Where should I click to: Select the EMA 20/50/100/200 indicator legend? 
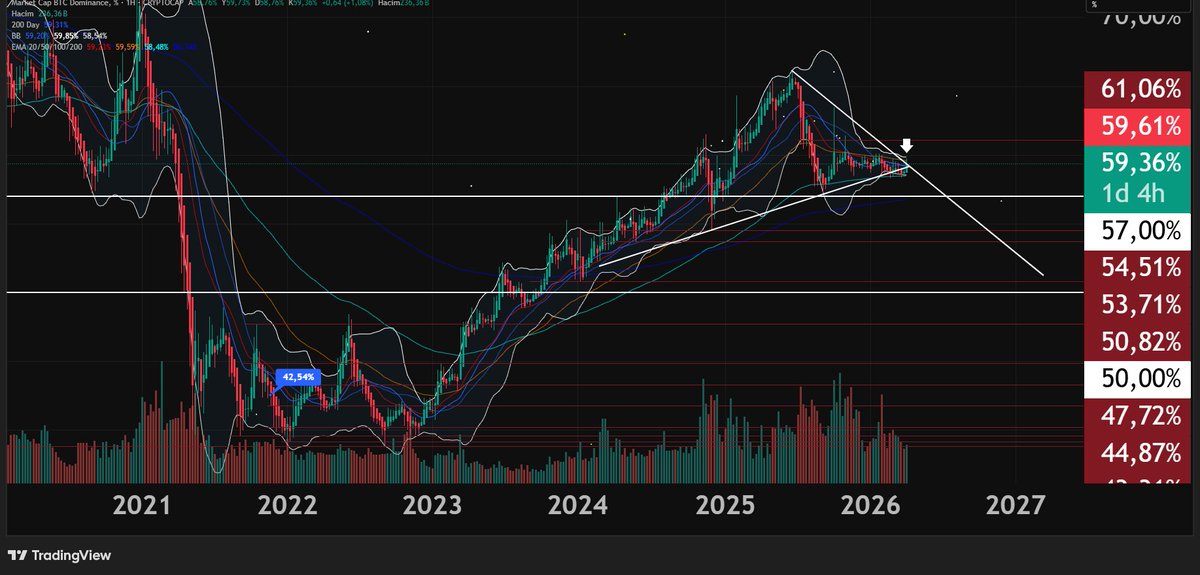pos(105,45)
